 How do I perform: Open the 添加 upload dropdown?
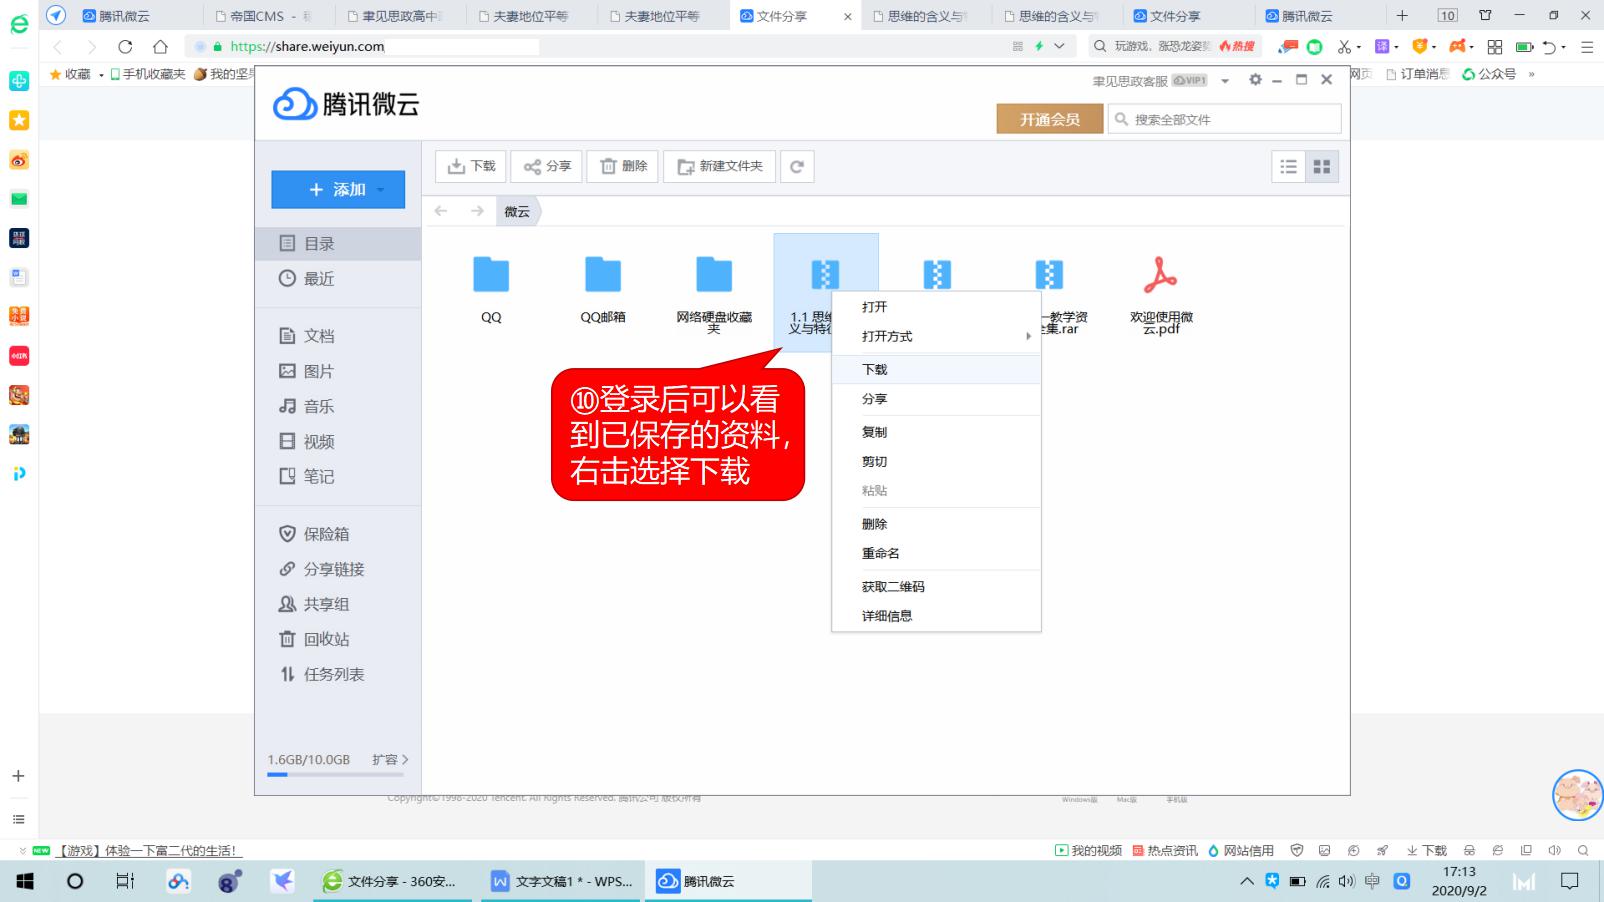click(338, 189)
